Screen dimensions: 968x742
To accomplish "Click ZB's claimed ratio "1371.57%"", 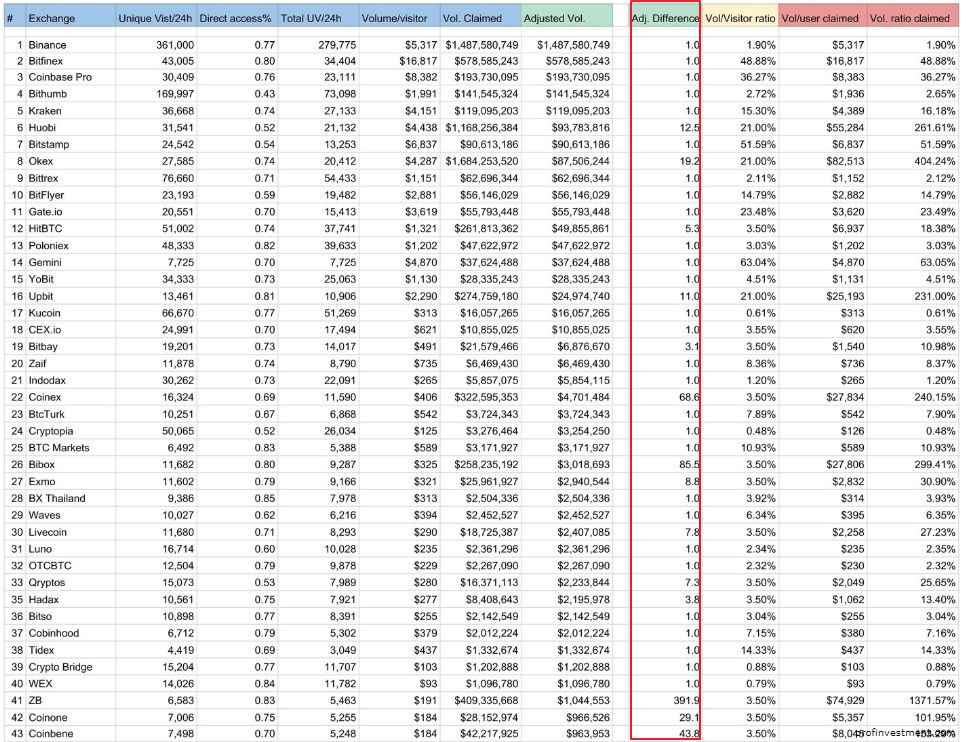I will (932, 700).
